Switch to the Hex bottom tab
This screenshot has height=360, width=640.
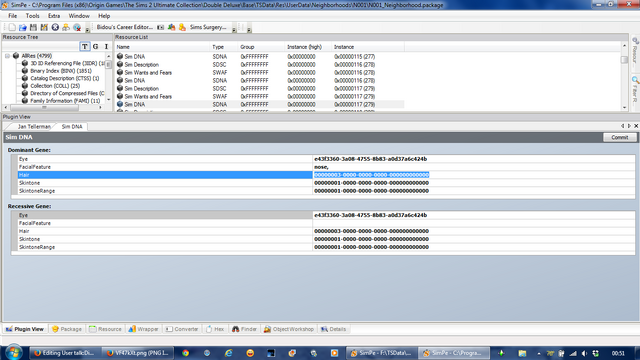(x=215, y=329)
